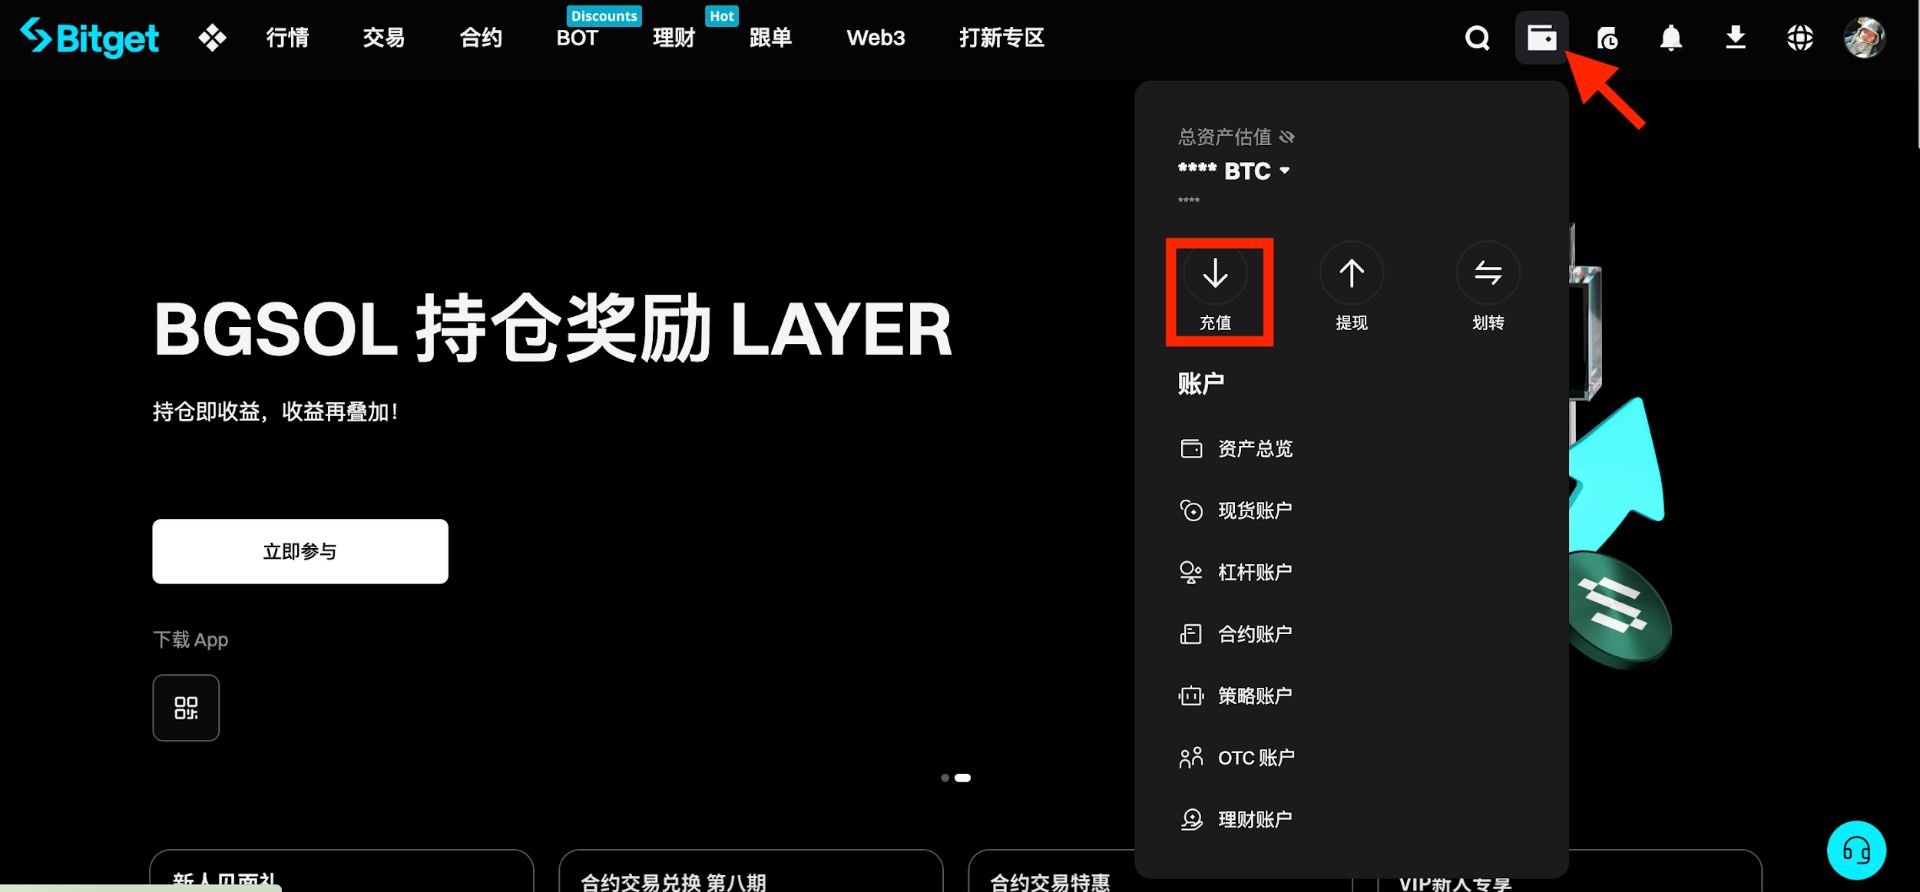Open the 合约交易兑换 第八期 card
The height and width of the screenshot is (892, 1920).
coord(750,870)
